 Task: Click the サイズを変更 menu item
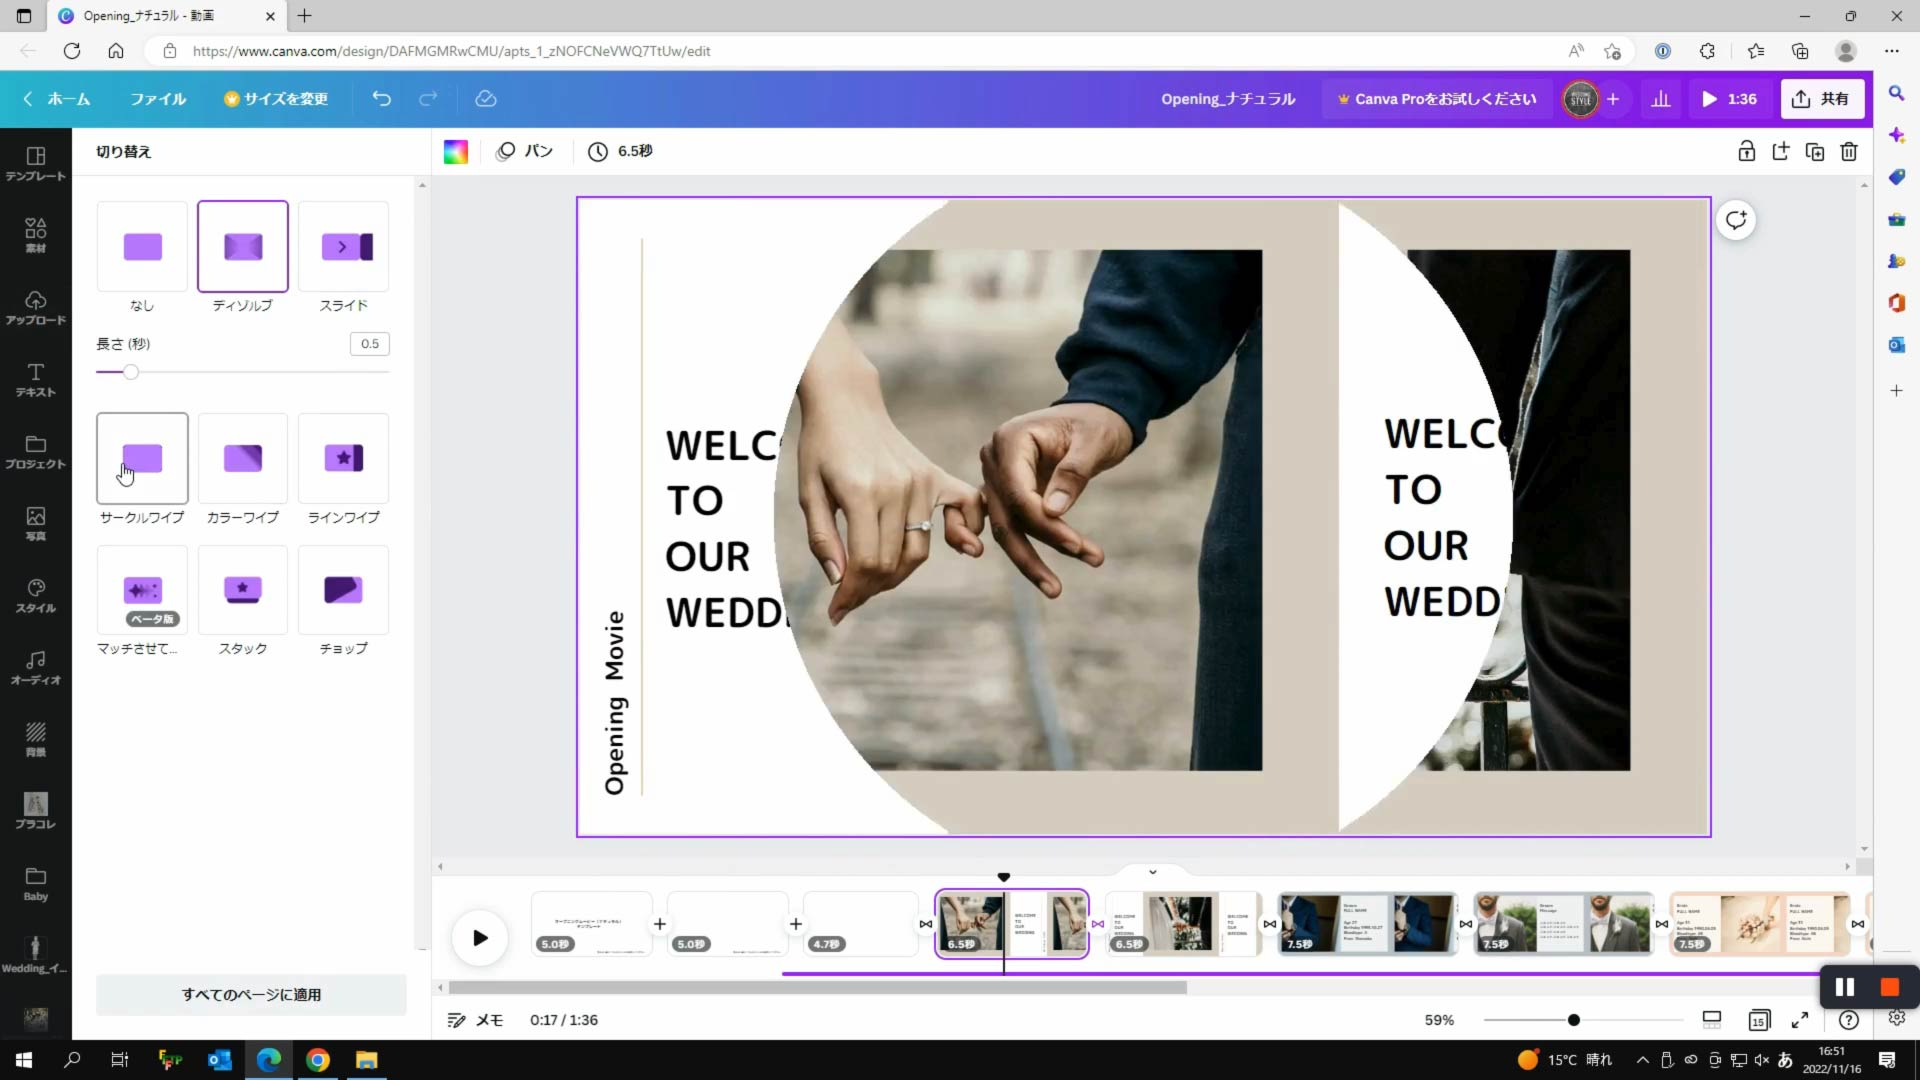tap(276, 98)
